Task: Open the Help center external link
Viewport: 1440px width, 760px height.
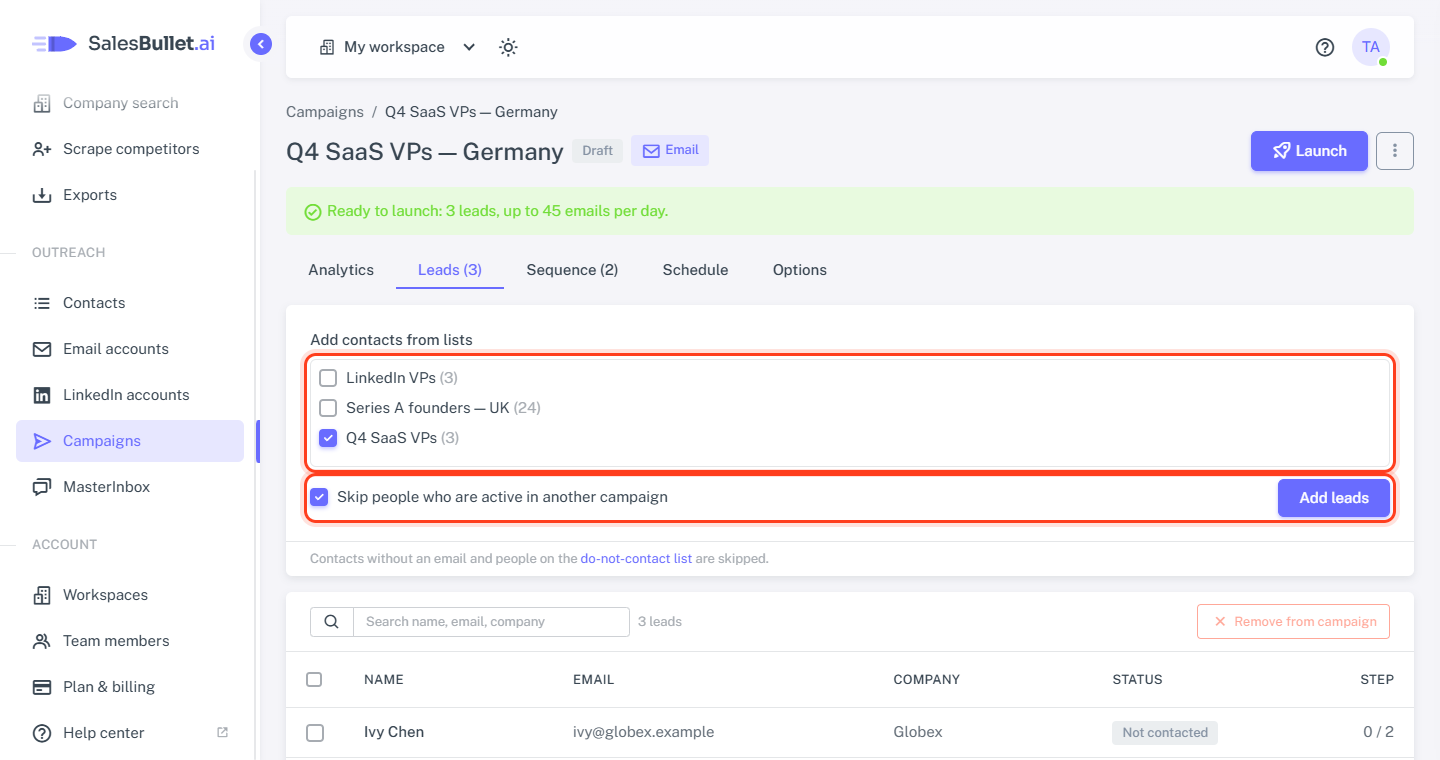Action: pyautogui.click(x=130, y=733)
